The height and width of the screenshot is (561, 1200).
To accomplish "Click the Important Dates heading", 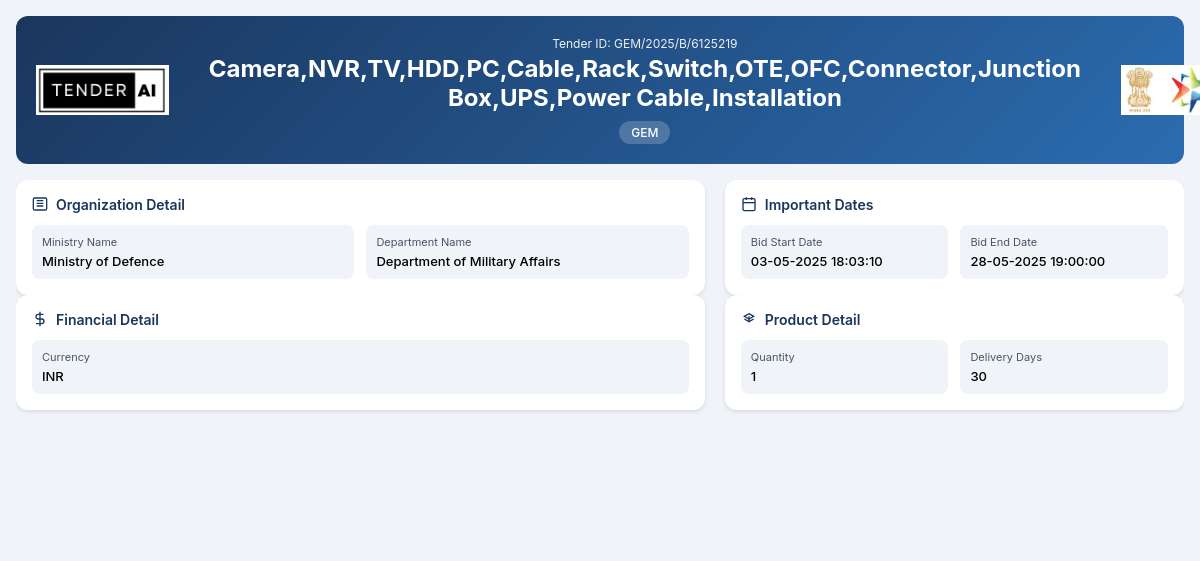I will click(819, 205).
